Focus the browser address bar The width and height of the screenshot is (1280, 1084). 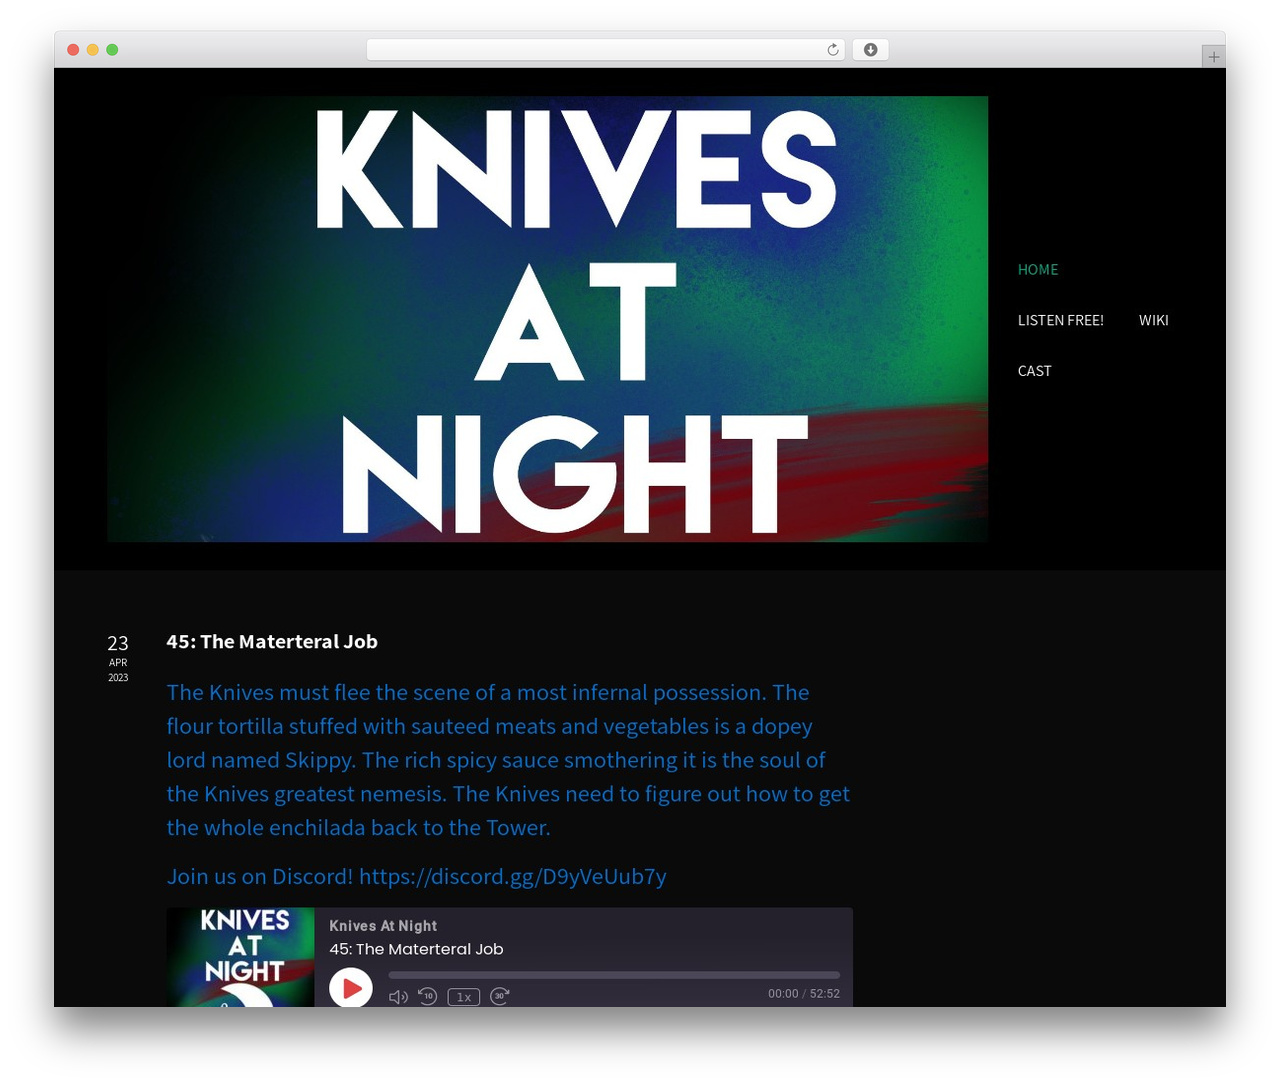tap(605, 50)
